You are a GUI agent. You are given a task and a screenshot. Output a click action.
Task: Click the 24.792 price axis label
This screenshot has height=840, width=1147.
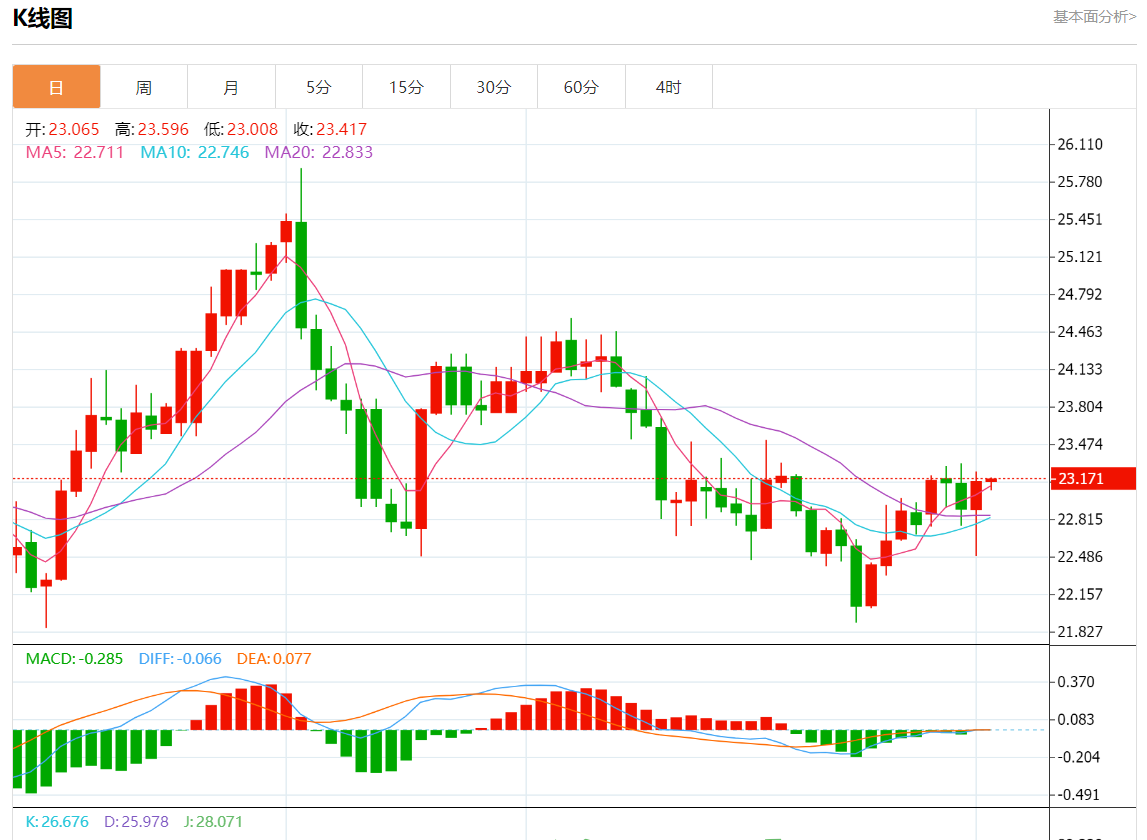tap(1080, 294)
